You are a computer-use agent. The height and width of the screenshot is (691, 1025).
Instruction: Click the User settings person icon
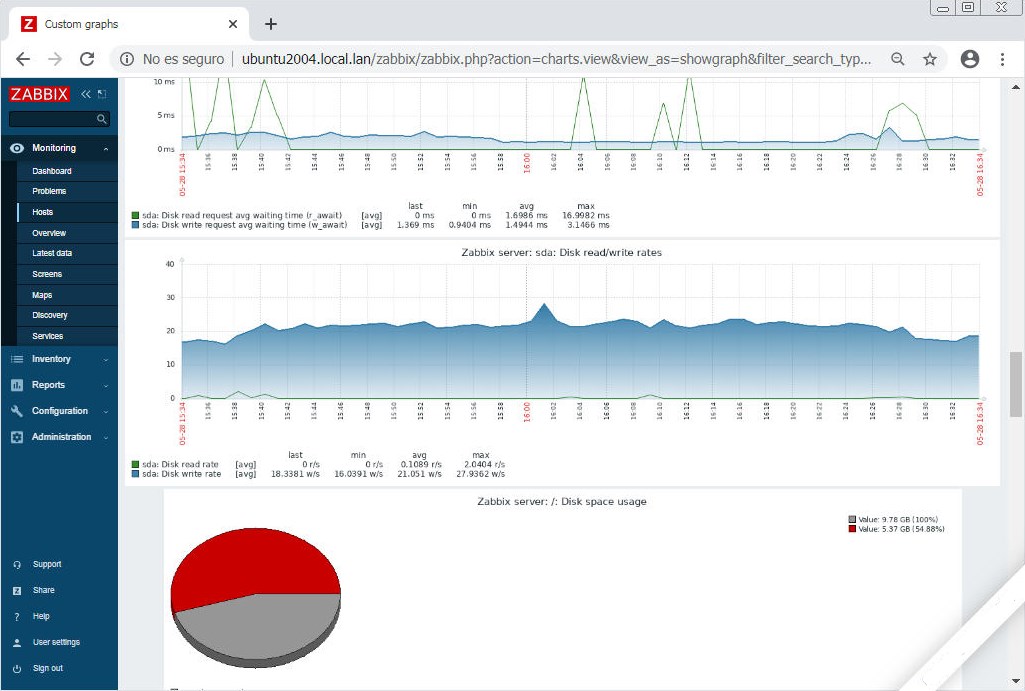17,643
